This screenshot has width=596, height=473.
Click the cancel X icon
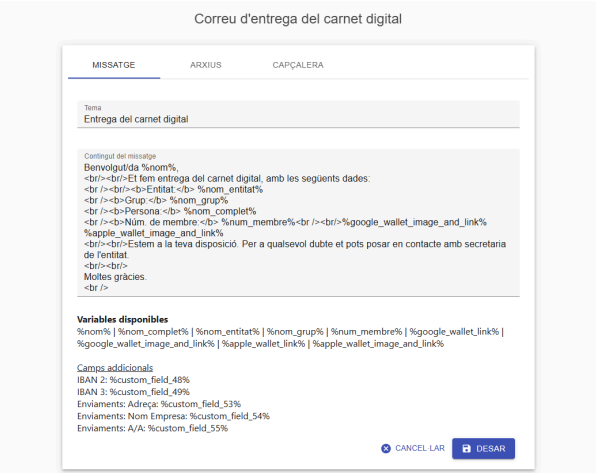[385, 449]
